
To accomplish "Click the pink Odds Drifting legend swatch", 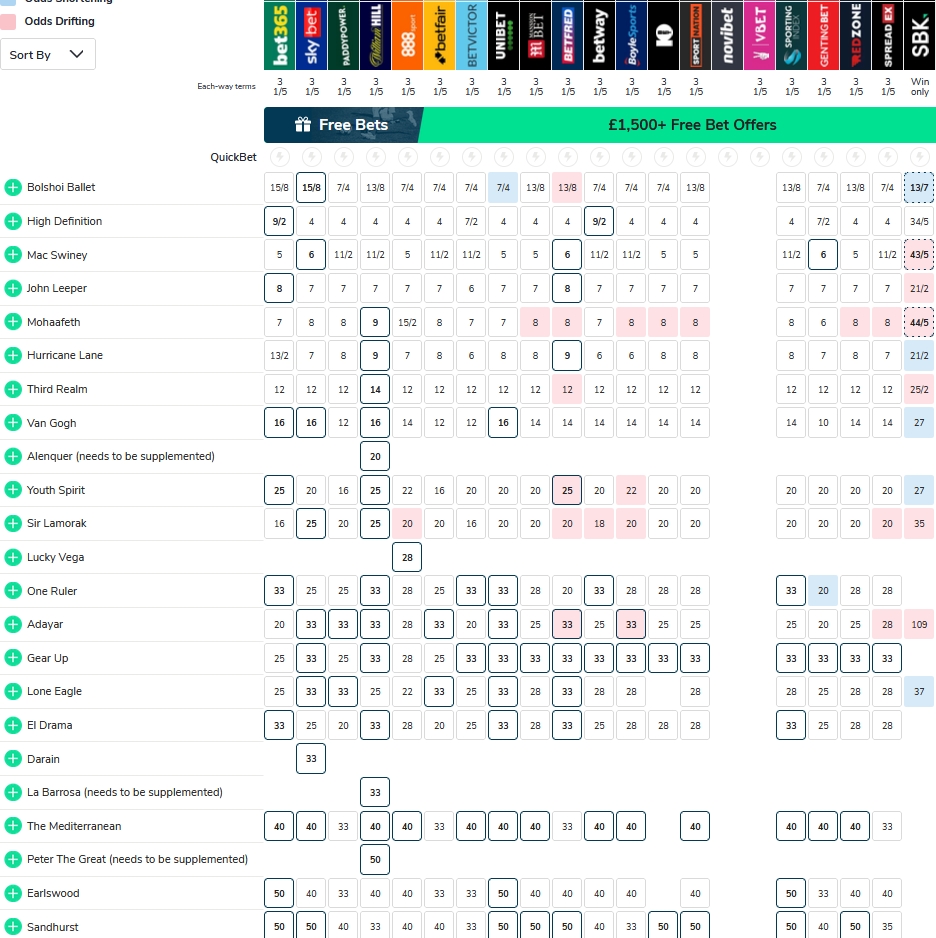I will pos(8,21).
